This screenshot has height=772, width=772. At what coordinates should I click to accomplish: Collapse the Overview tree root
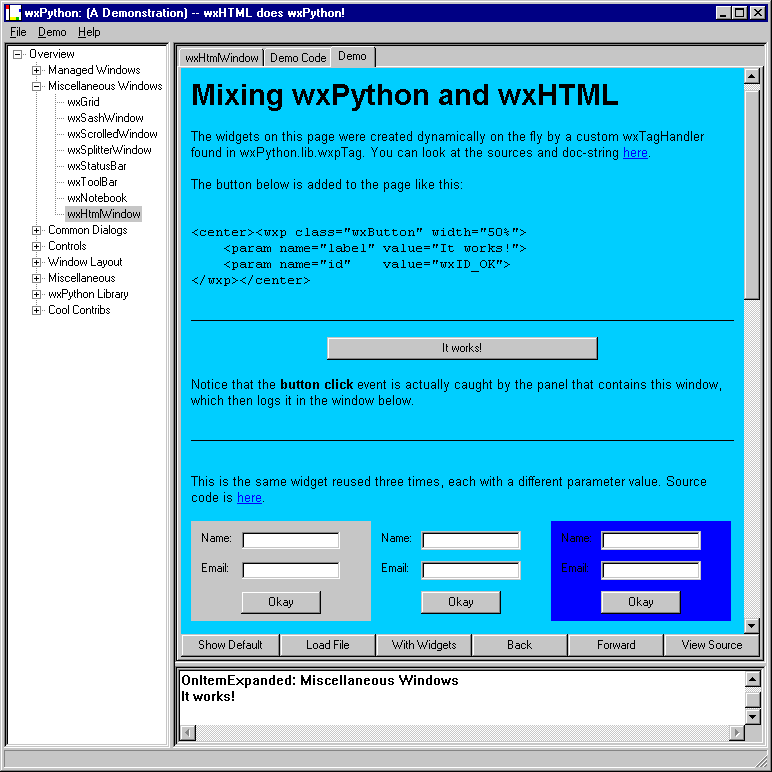coord(18,54)
